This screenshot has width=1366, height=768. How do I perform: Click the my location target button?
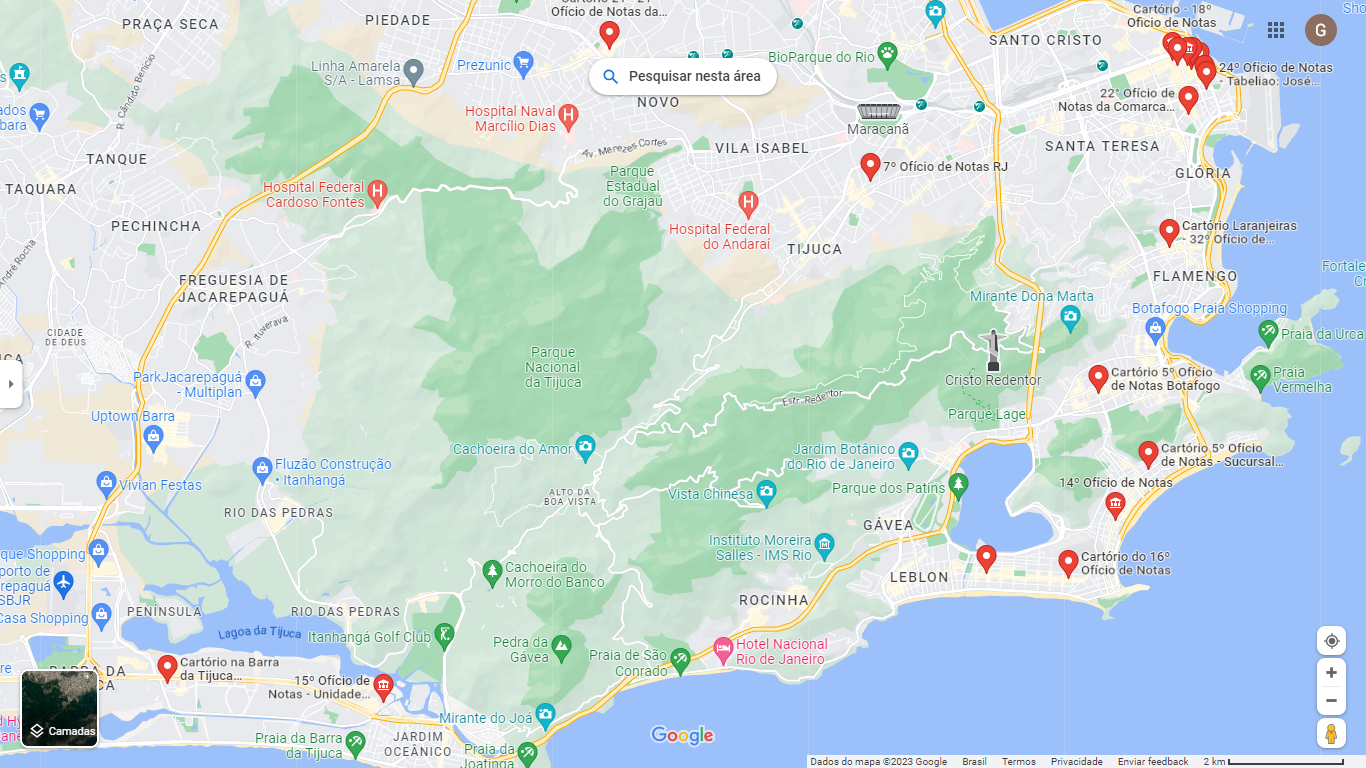click(1331, 641)
